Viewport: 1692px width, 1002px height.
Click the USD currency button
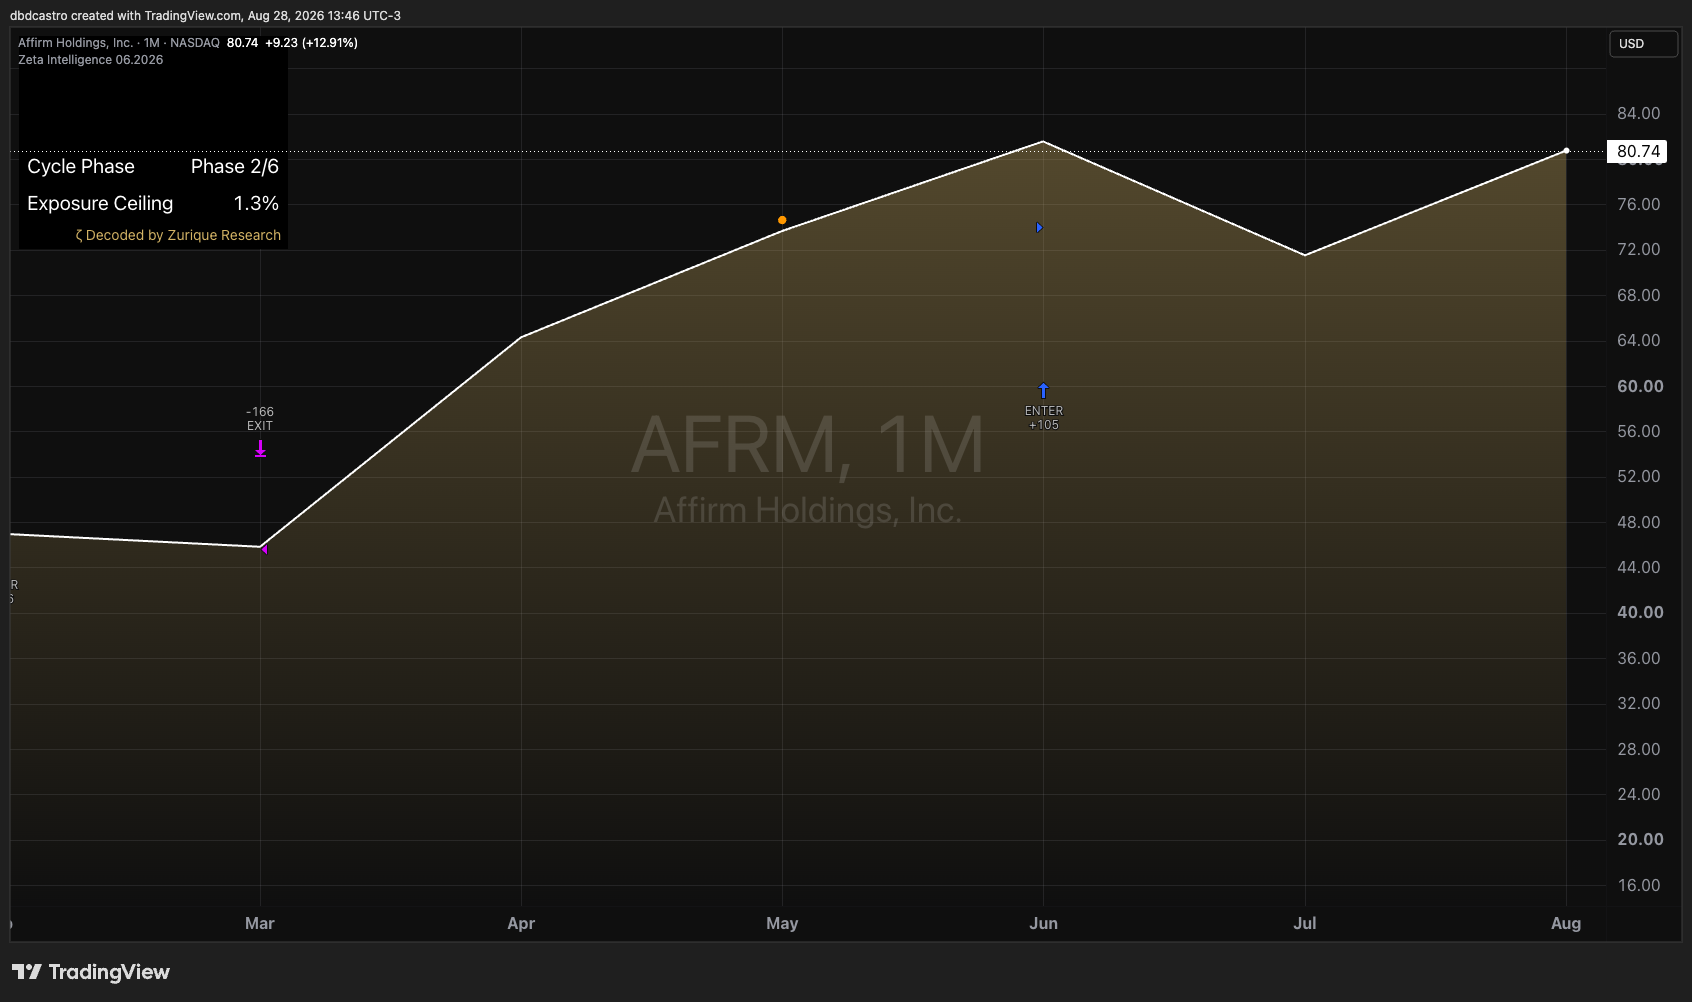pos(1642,44)
